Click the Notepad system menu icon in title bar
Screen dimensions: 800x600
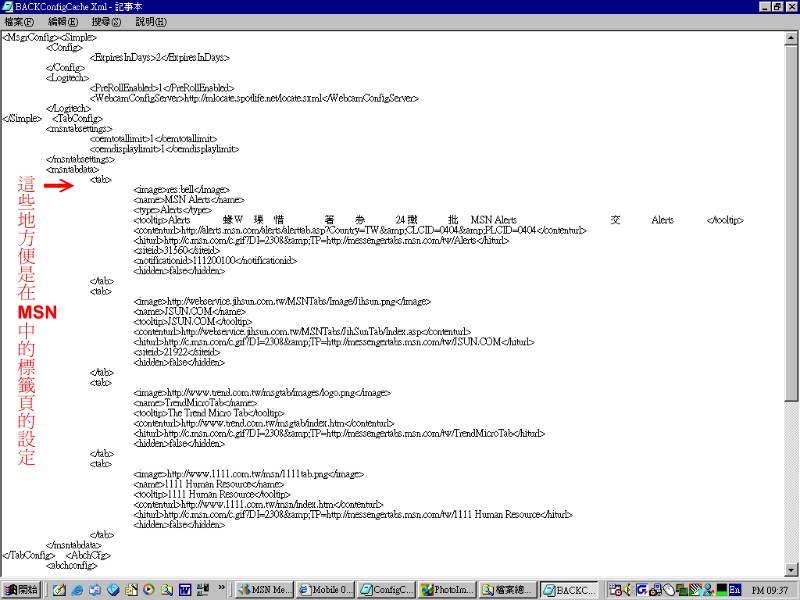coord(8,7)
